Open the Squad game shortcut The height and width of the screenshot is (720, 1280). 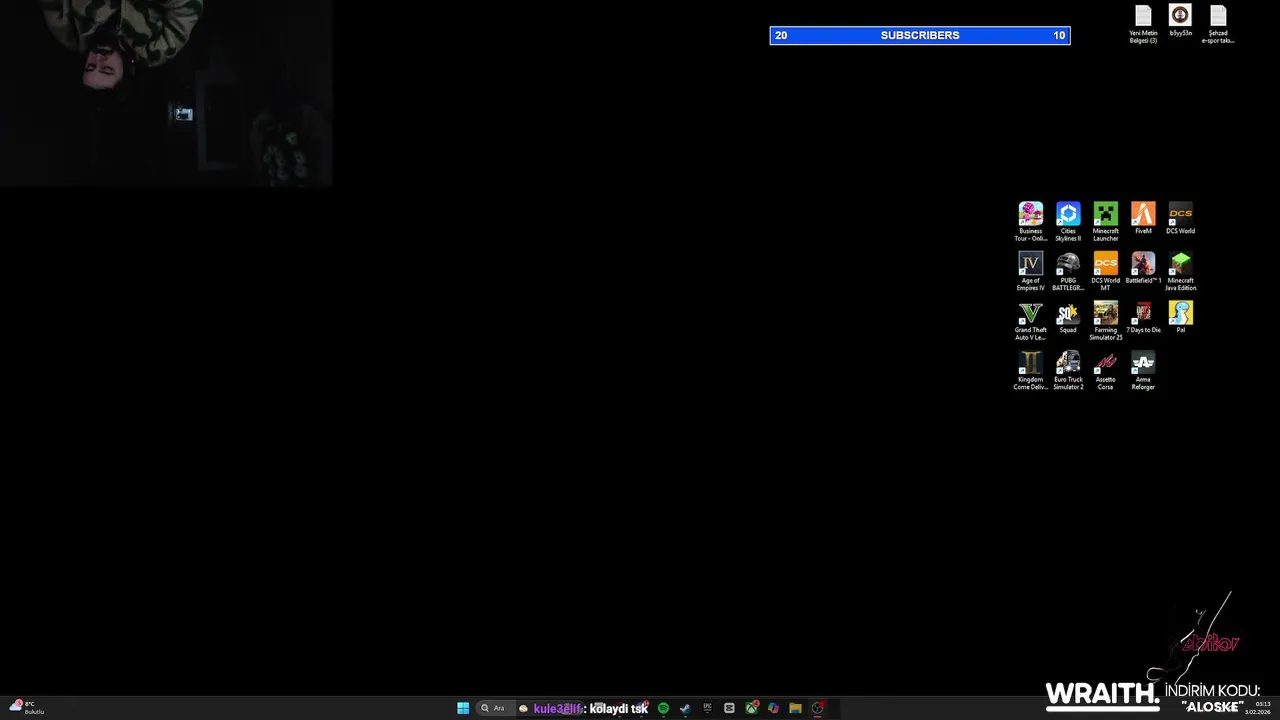1068,318
